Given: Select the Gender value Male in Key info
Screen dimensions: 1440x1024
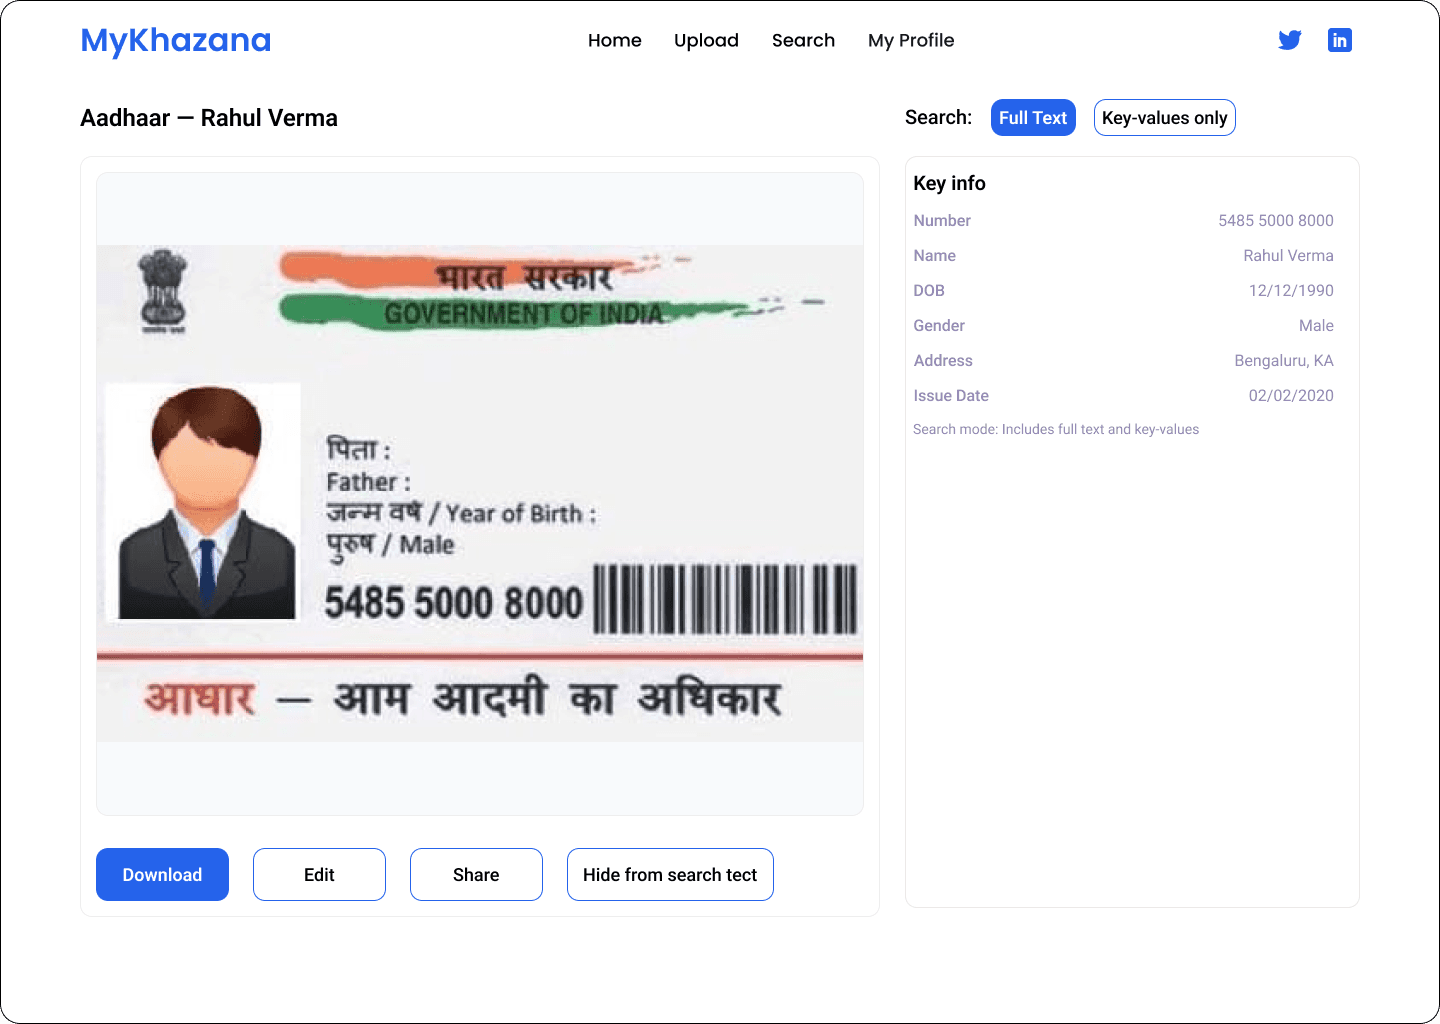Looking at the screenshot, I should [x=1316, y=326].
